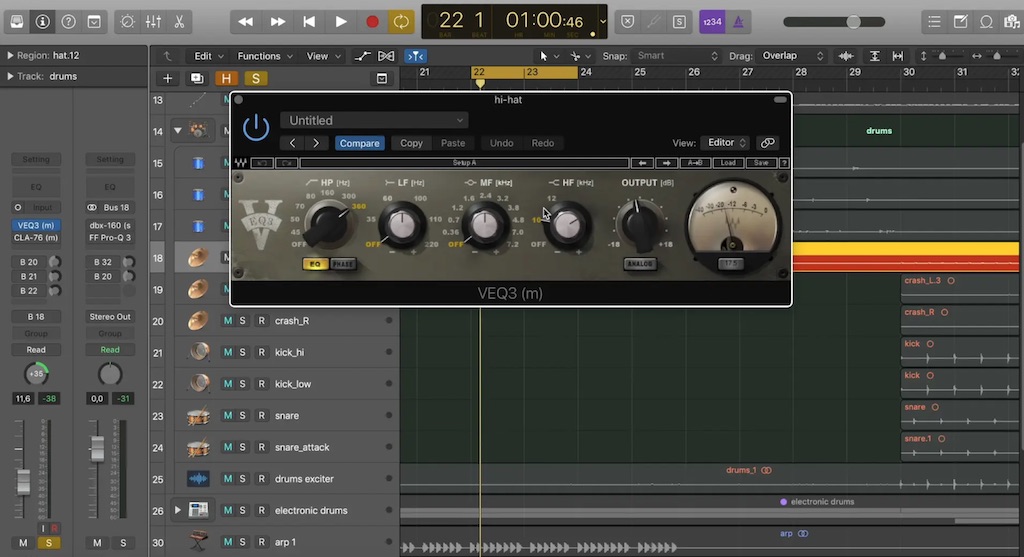Image resolution: width=1024 pixels, height=557 pixels.
Task: Toggle the metronome icon
Action: 738,22
